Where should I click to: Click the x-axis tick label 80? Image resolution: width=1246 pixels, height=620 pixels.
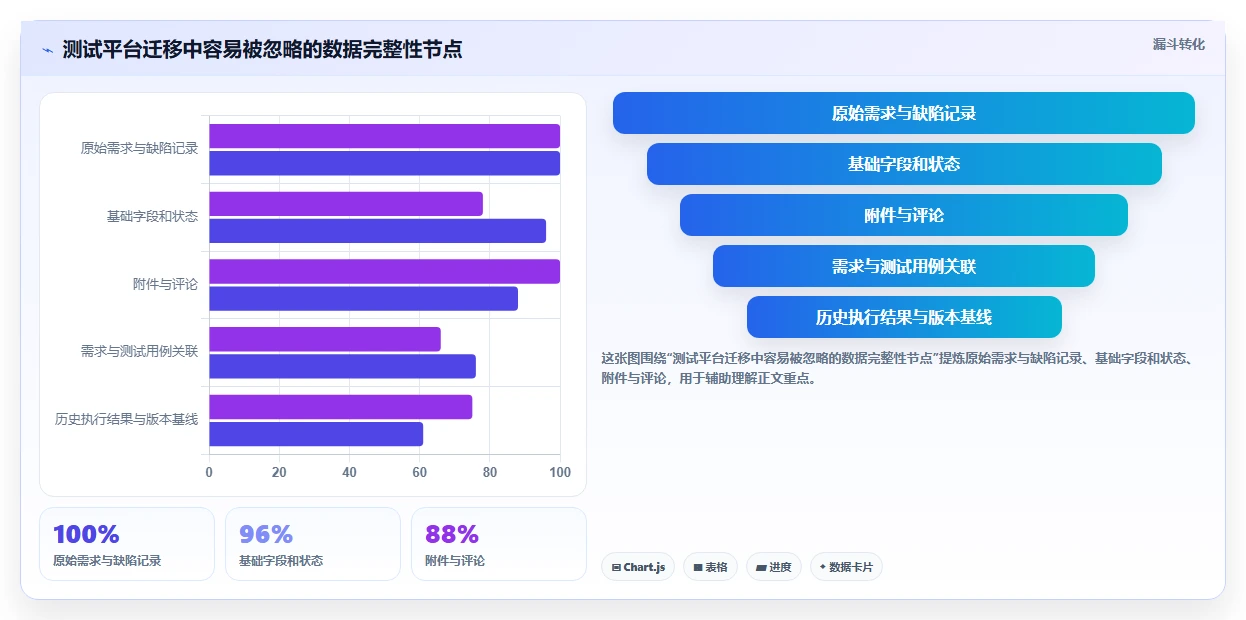click(490, 472)
